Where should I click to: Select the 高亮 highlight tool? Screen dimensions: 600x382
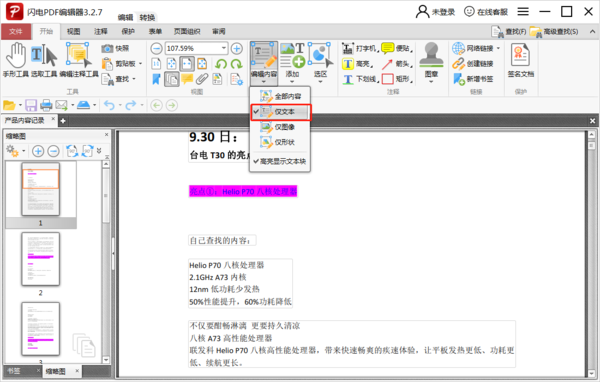(x=358, y=64)
